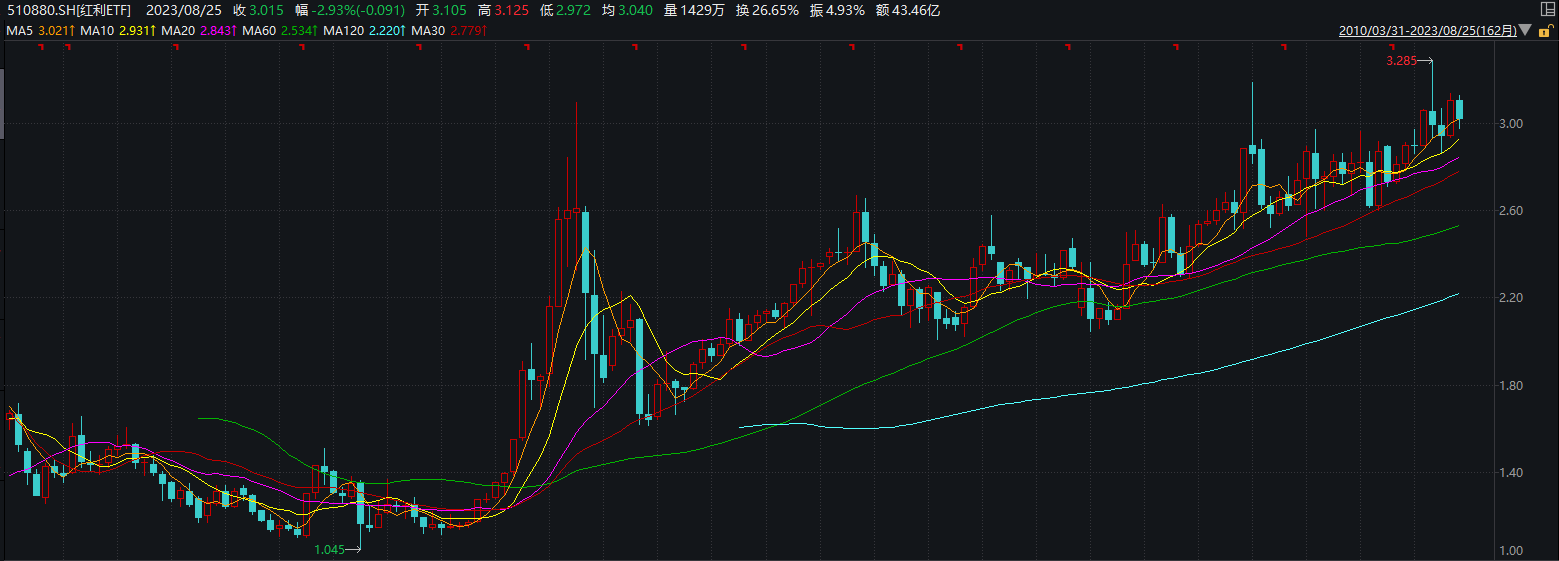Click the closing price 3.015

[265, 11]
